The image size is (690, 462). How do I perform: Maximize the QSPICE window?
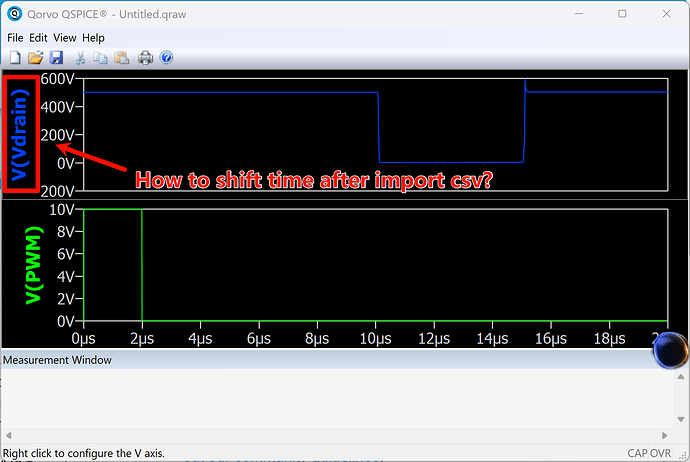coord(622,14)
